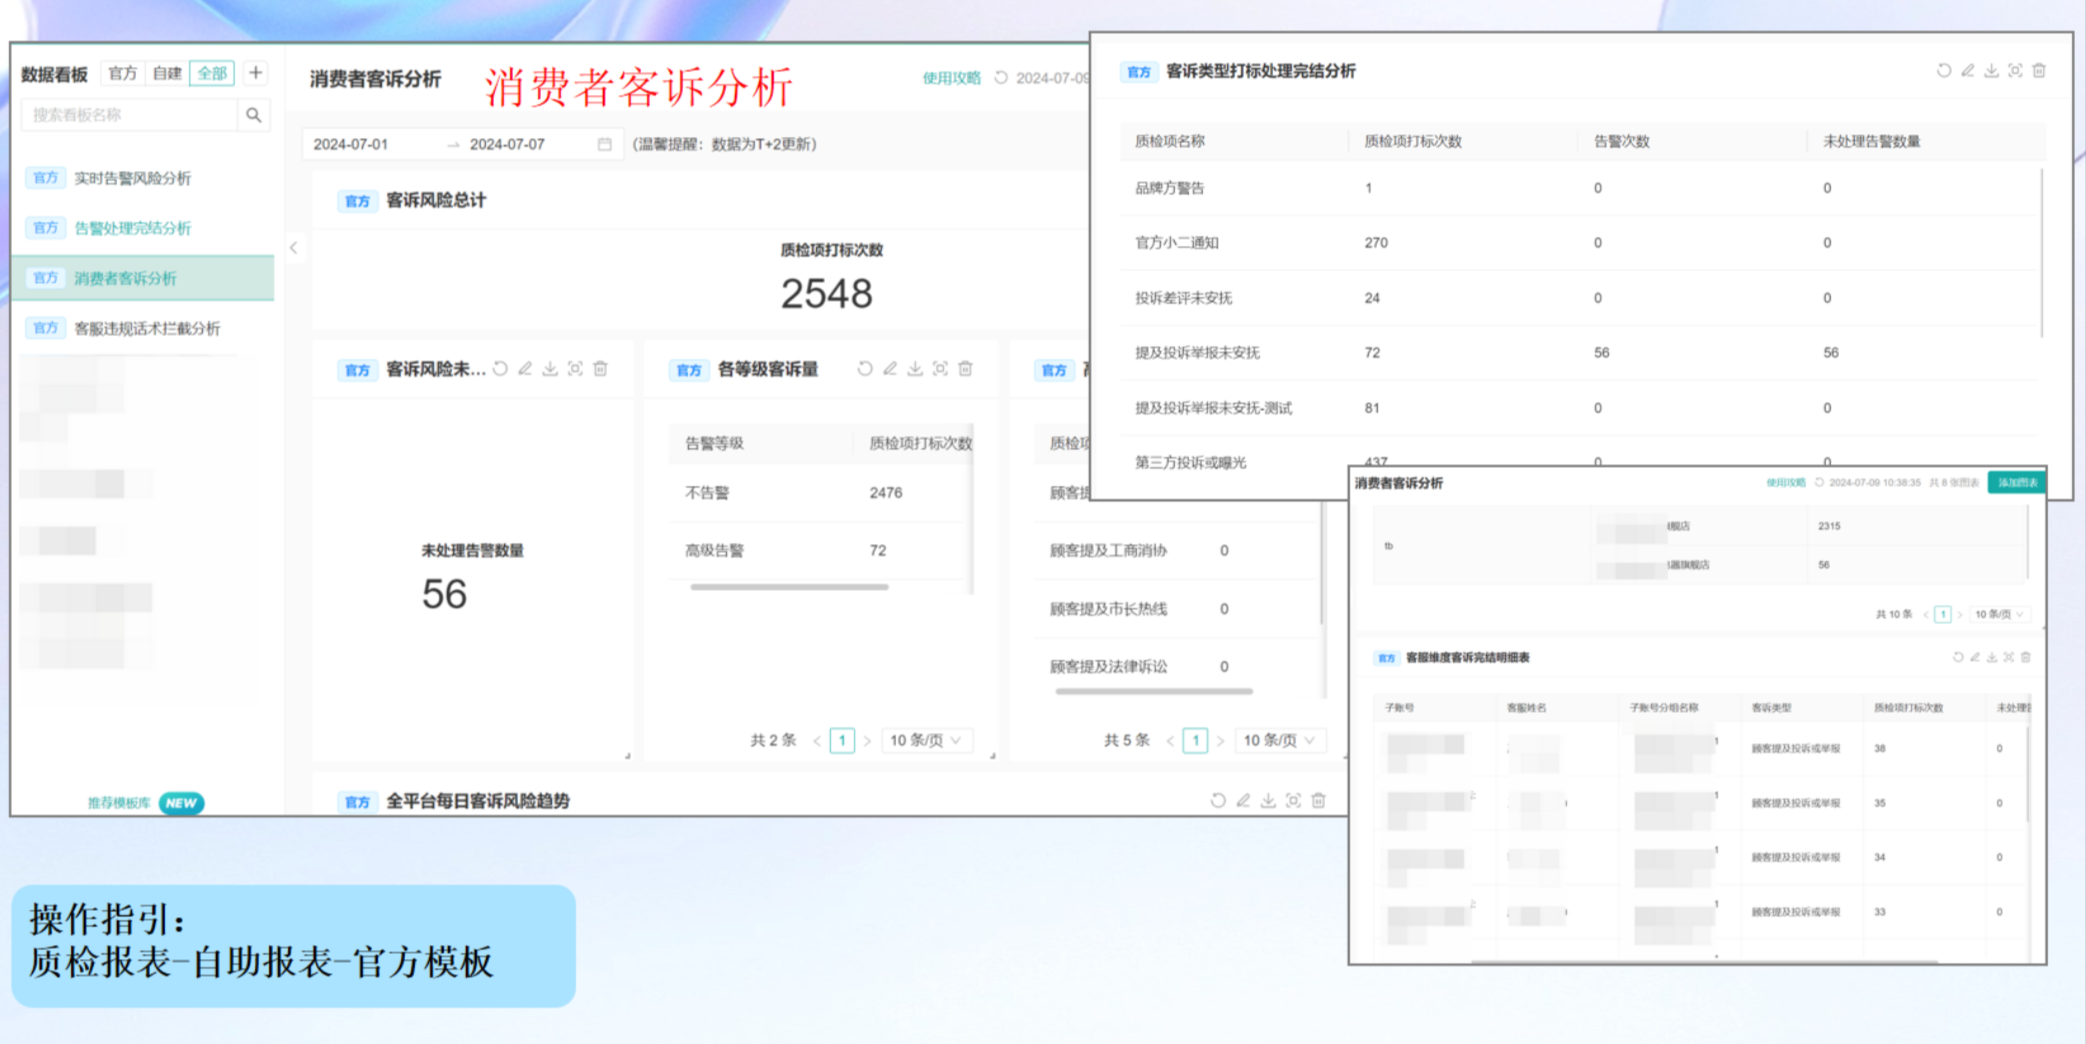Open 客诉风险未... card in fullscreen

click(x=575, y=369)
